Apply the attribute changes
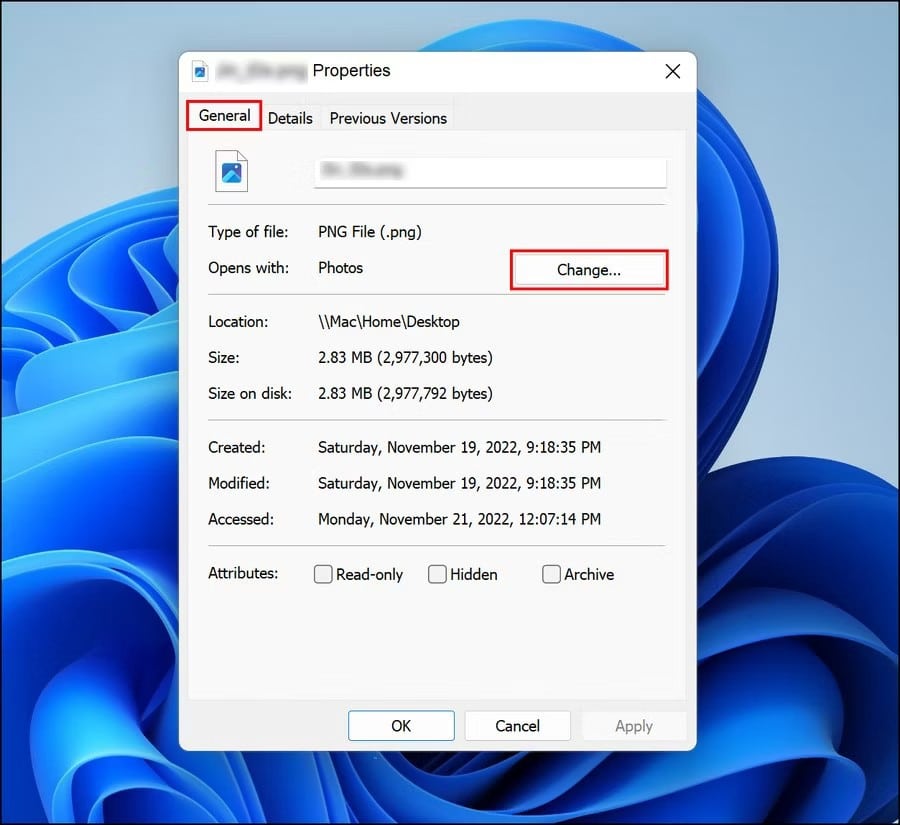900x825 pixels. 634,725
